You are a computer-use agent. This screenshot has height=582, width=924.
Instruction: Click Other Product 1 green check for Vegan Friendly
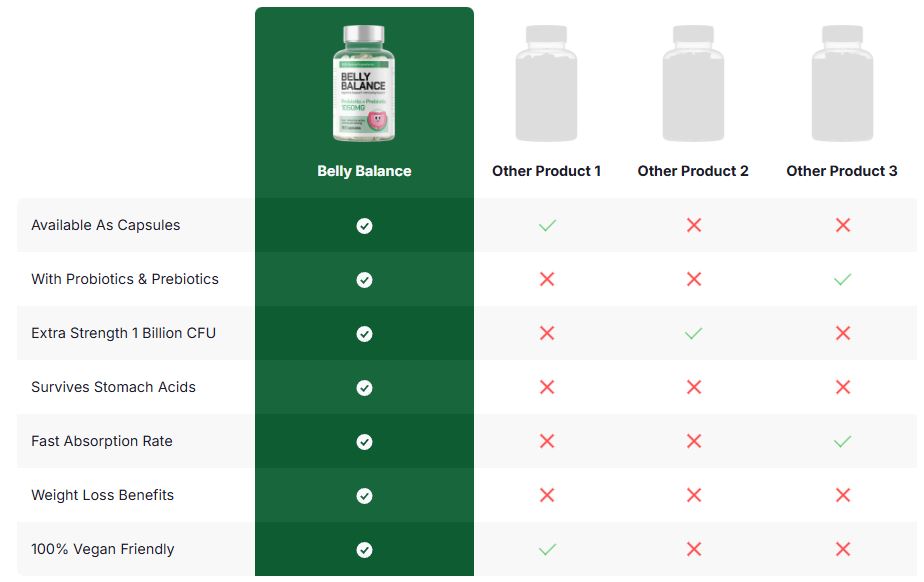click(547, 550)
